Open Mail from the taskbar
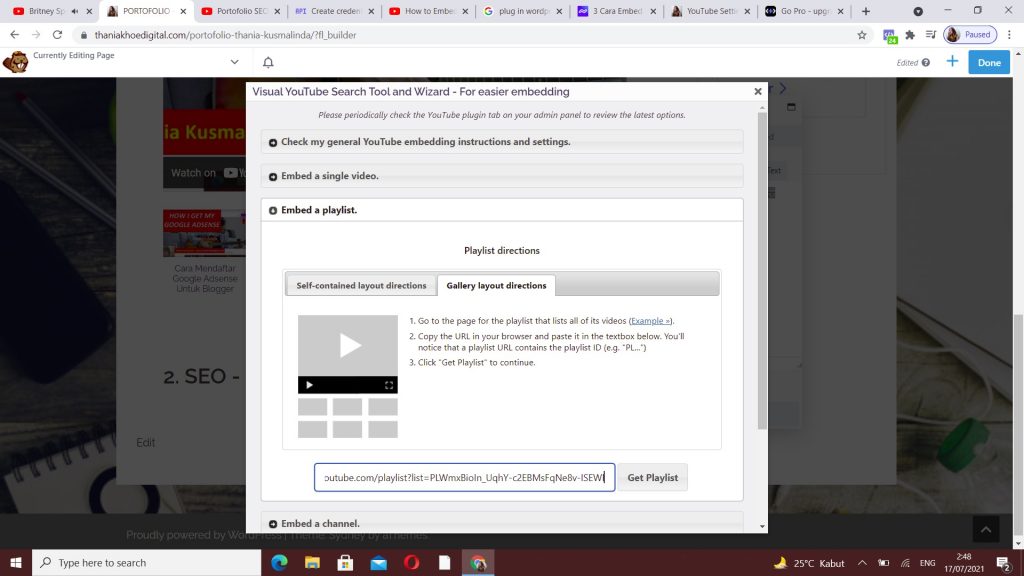 pyautogui.click(x=378, y=562)
